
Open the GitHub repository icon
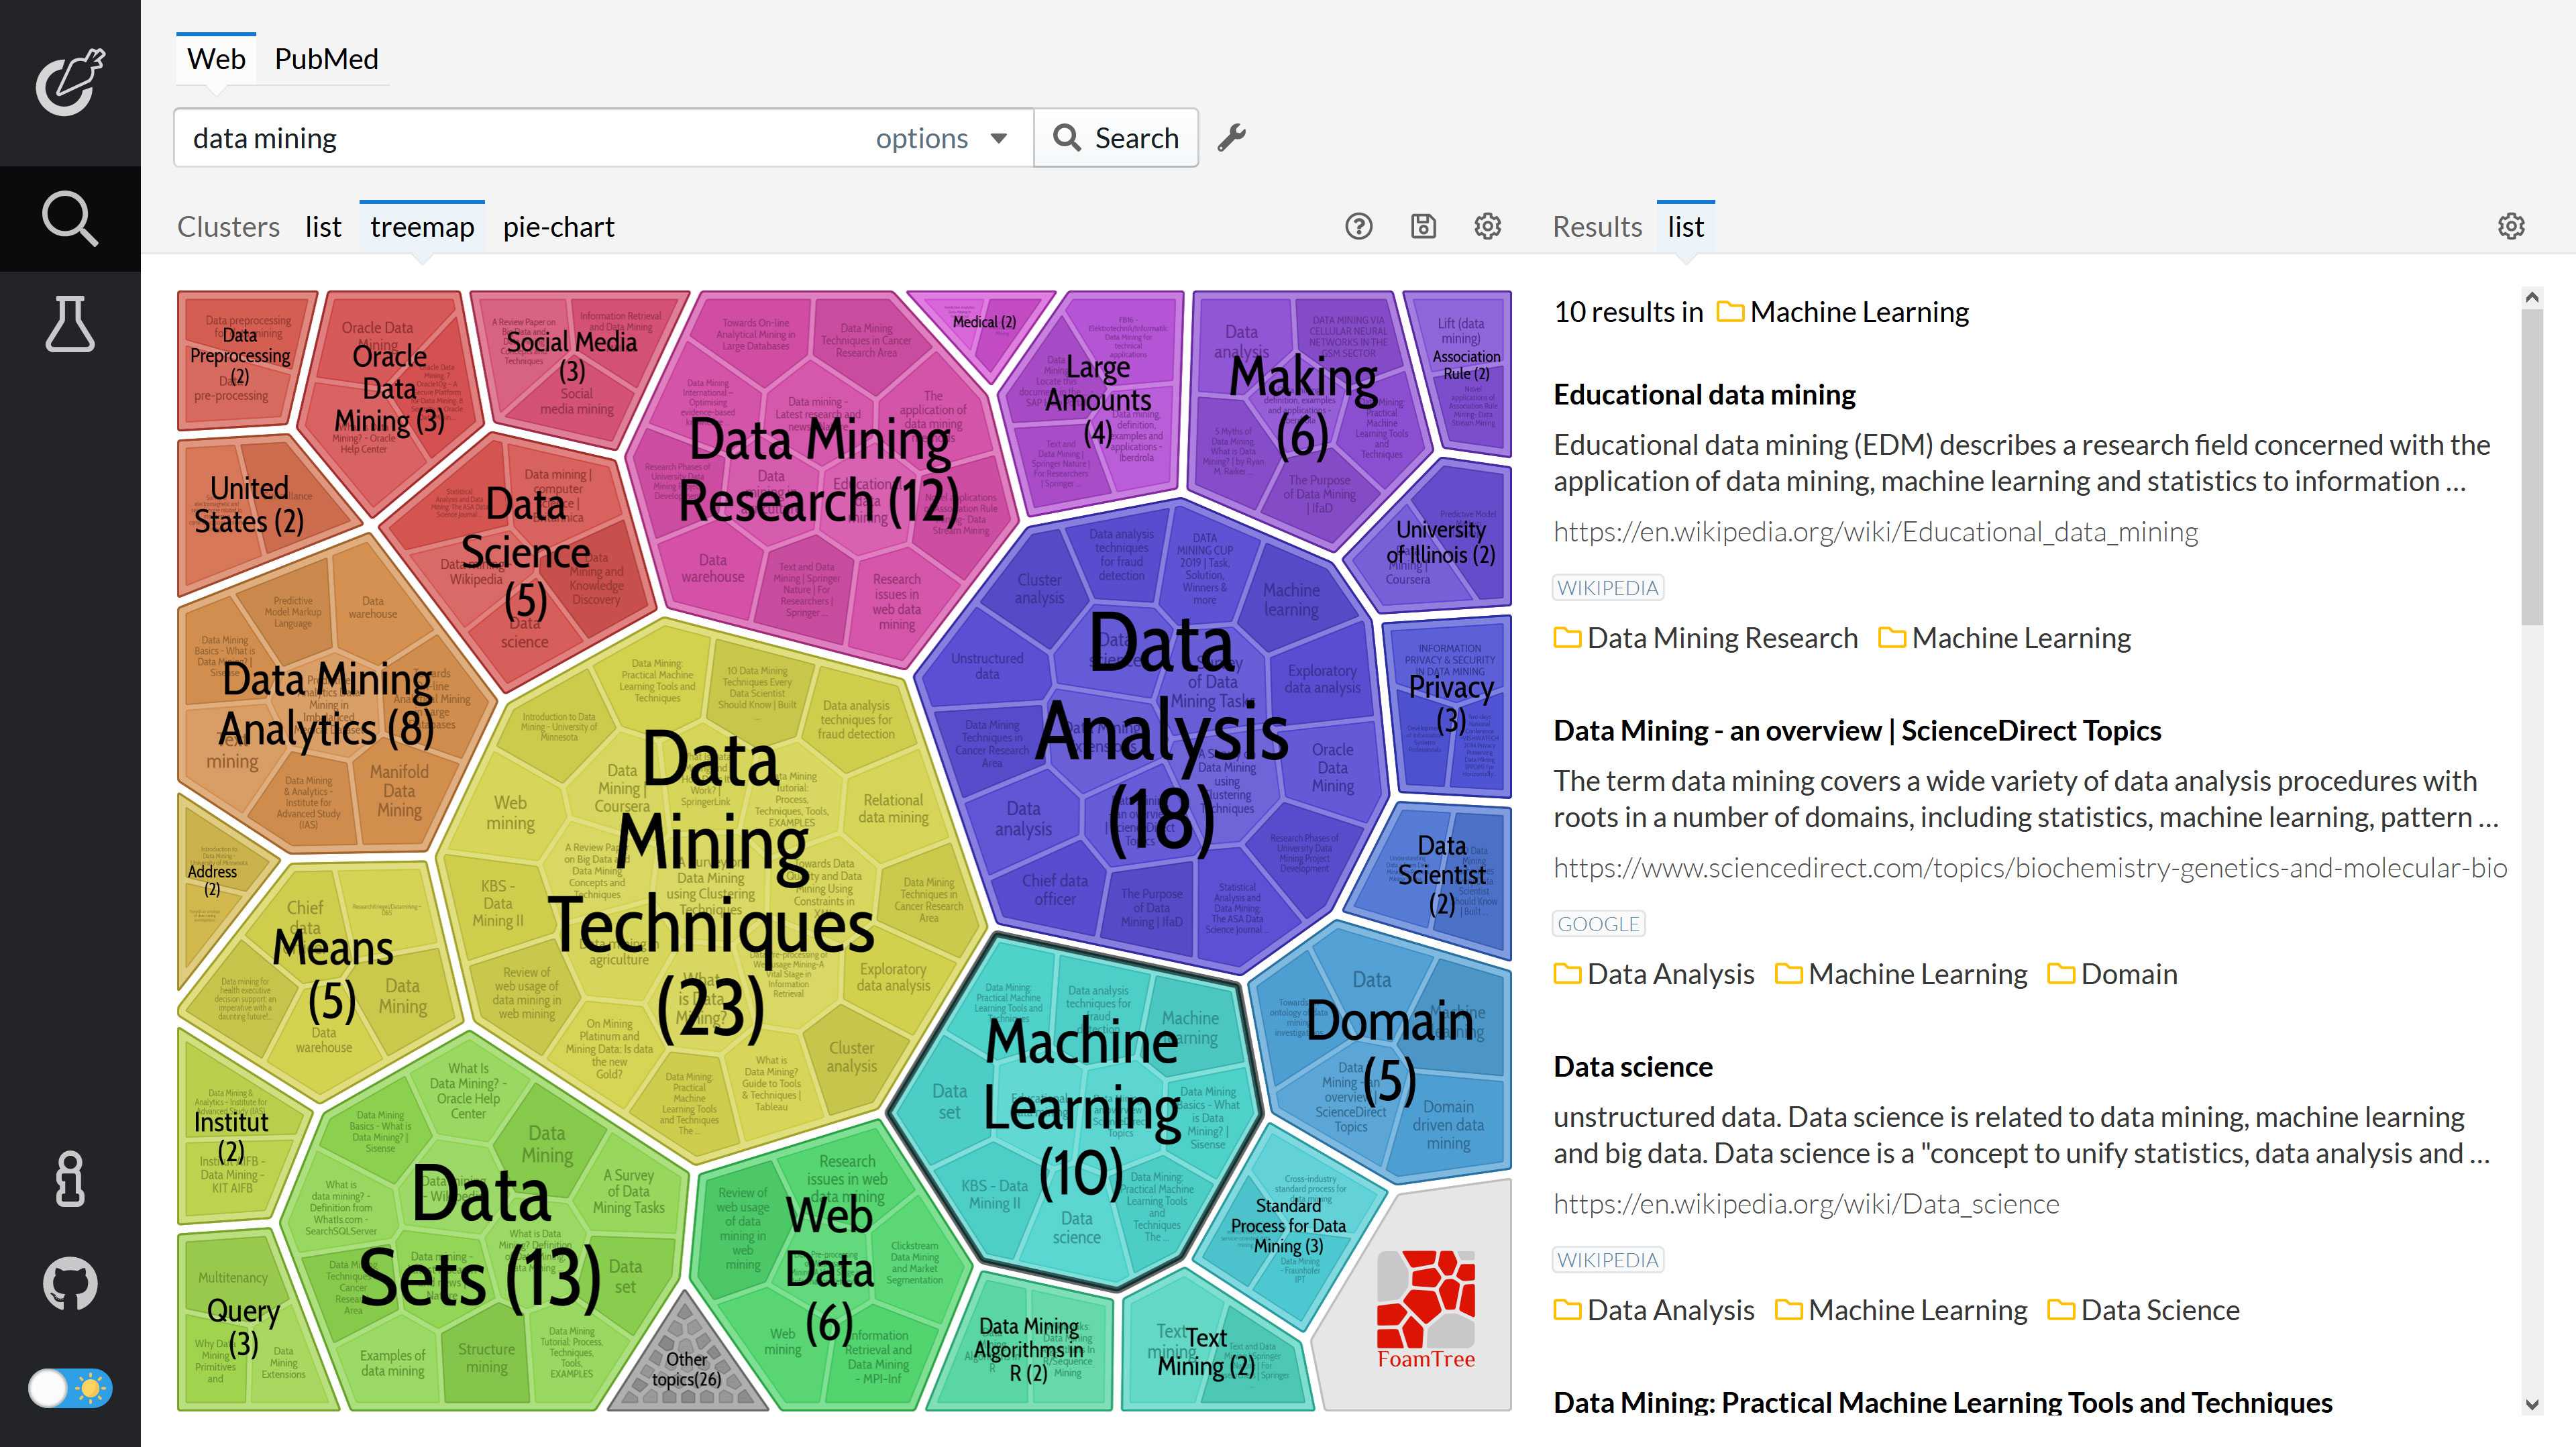[70, 1283]
